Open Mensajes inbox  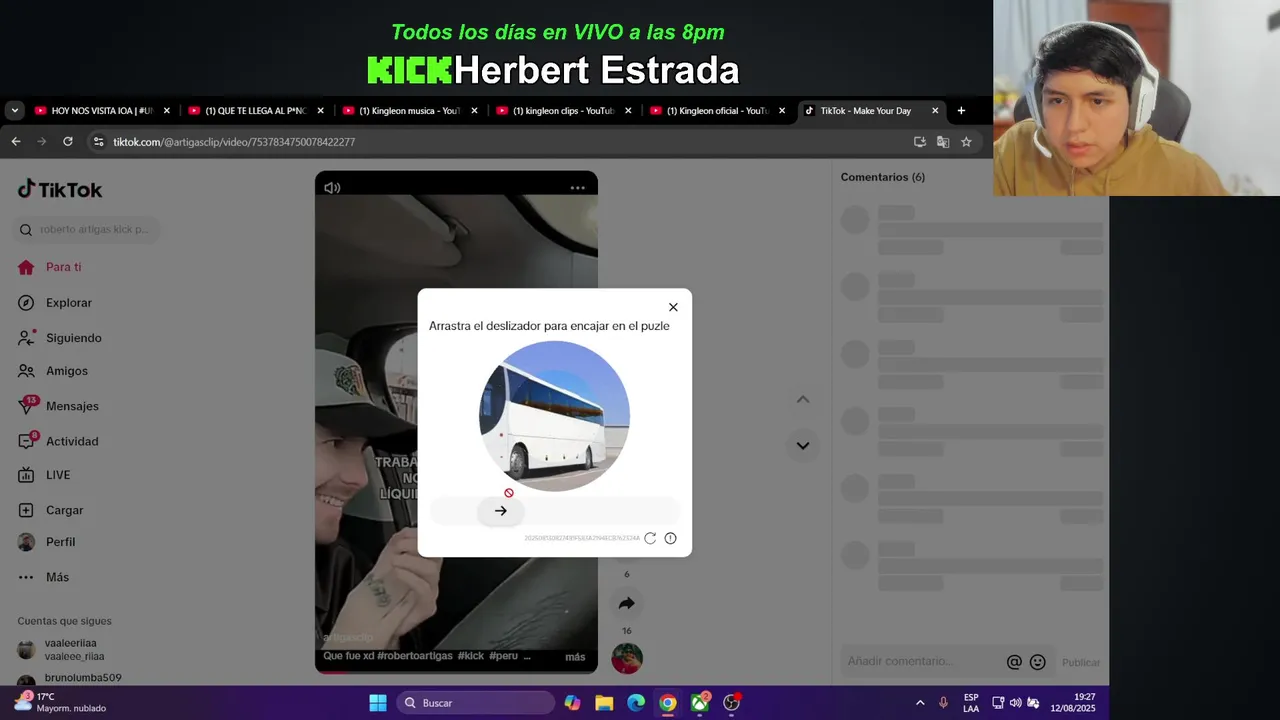click(58, 406)
